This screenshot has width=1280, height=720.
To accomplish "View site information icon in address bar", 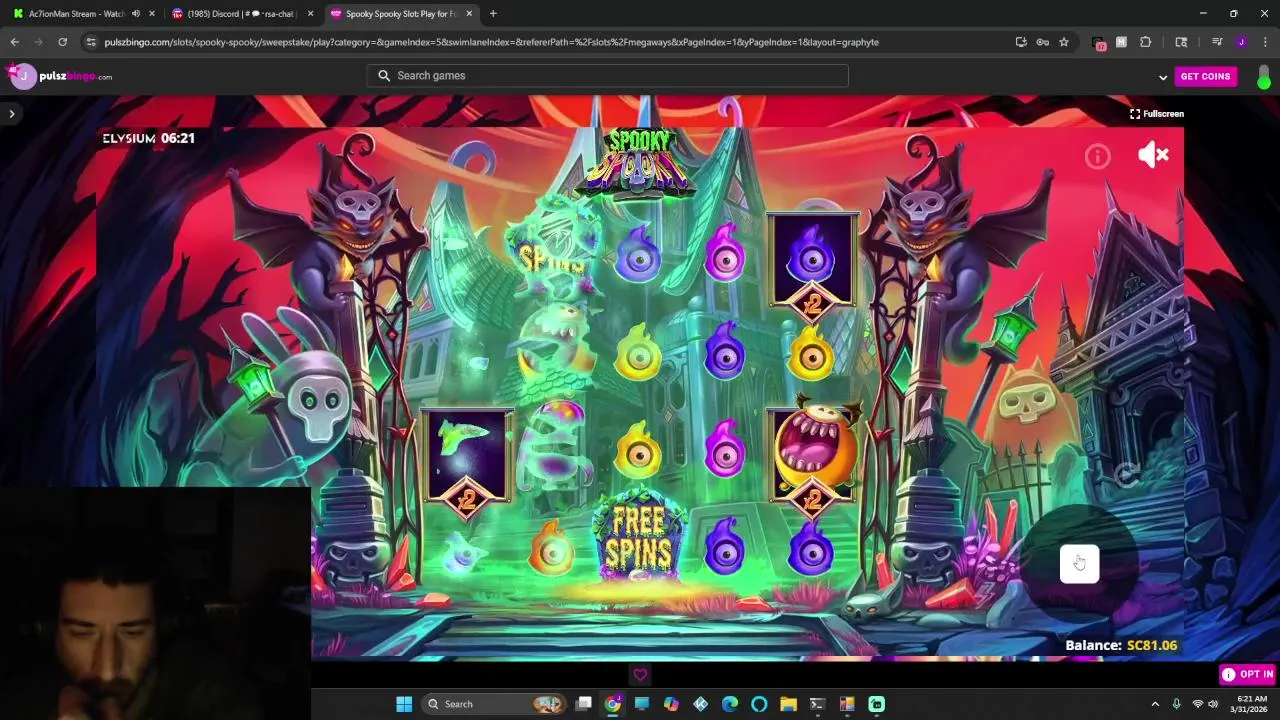I will tap(91, 42).
